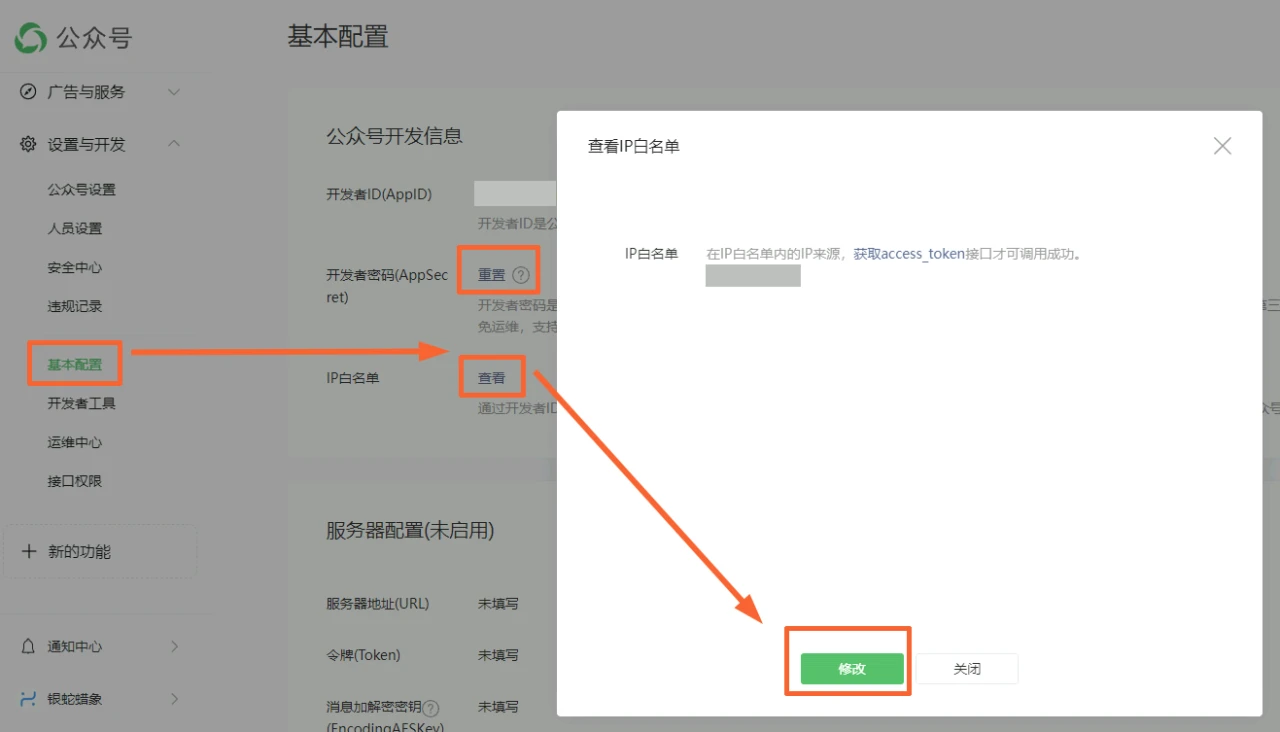The image size is (1280, 732).
Task: Expand the 广告与服务 section chevron
Action: tap(173, 92)
